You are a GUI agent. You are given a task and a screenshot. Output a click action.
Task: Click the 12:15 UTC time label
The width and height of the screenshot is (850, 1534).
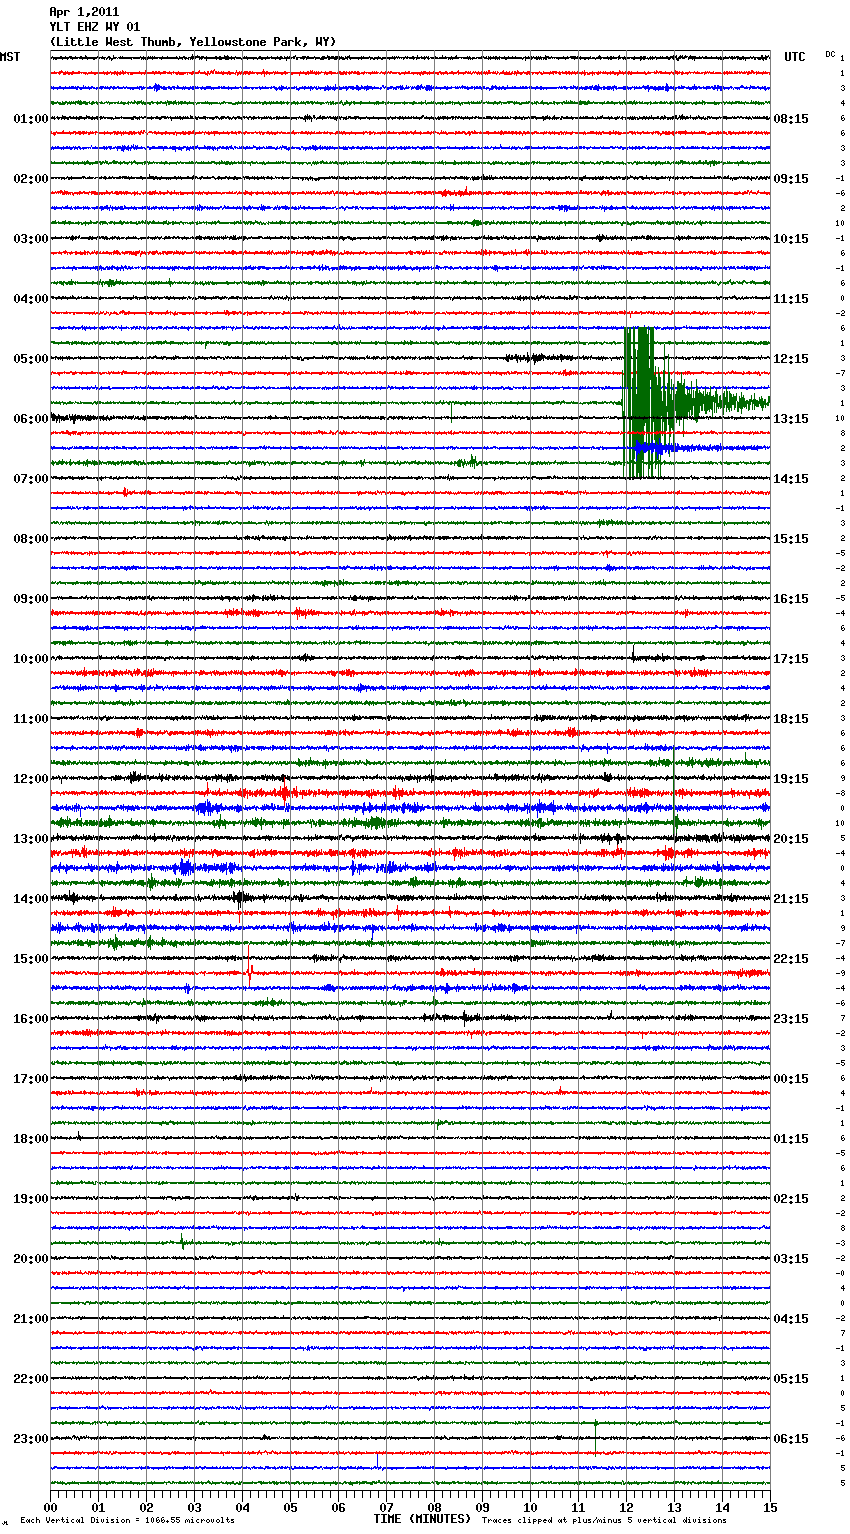[x=791, y=359]
